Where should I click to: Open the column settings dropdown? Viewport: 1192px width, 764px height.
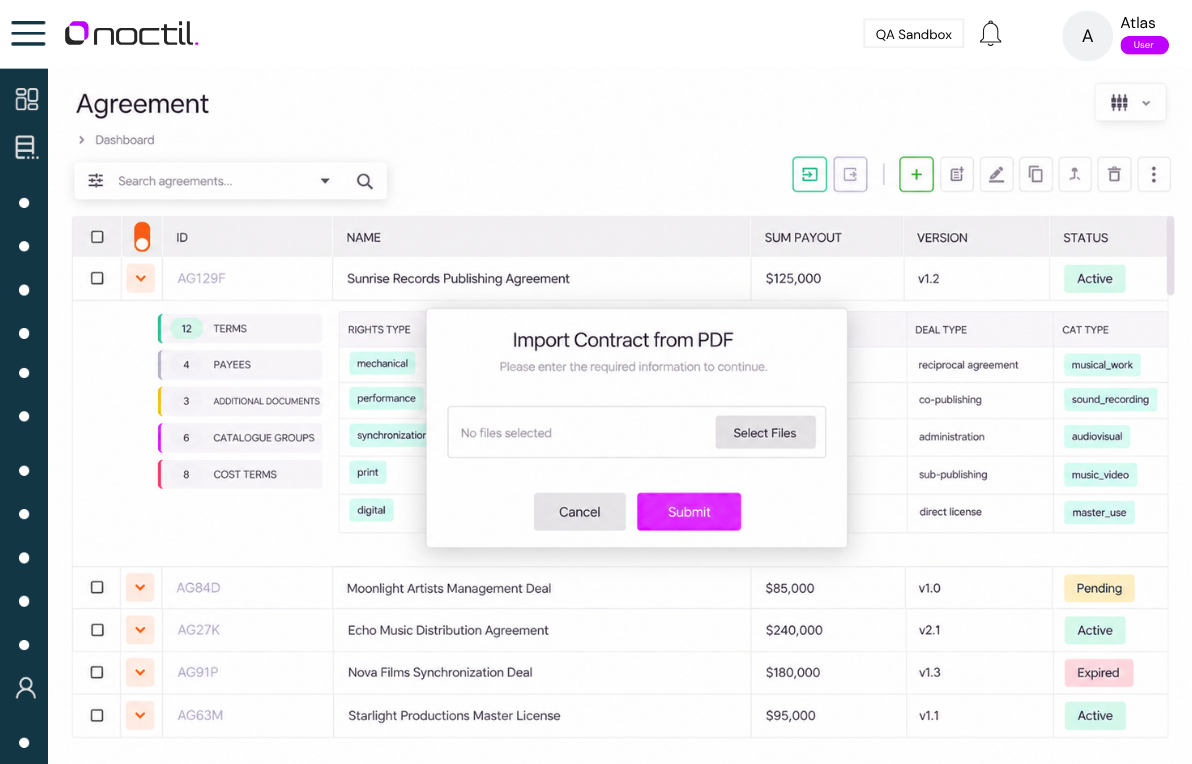click(x=1130, y=103)
